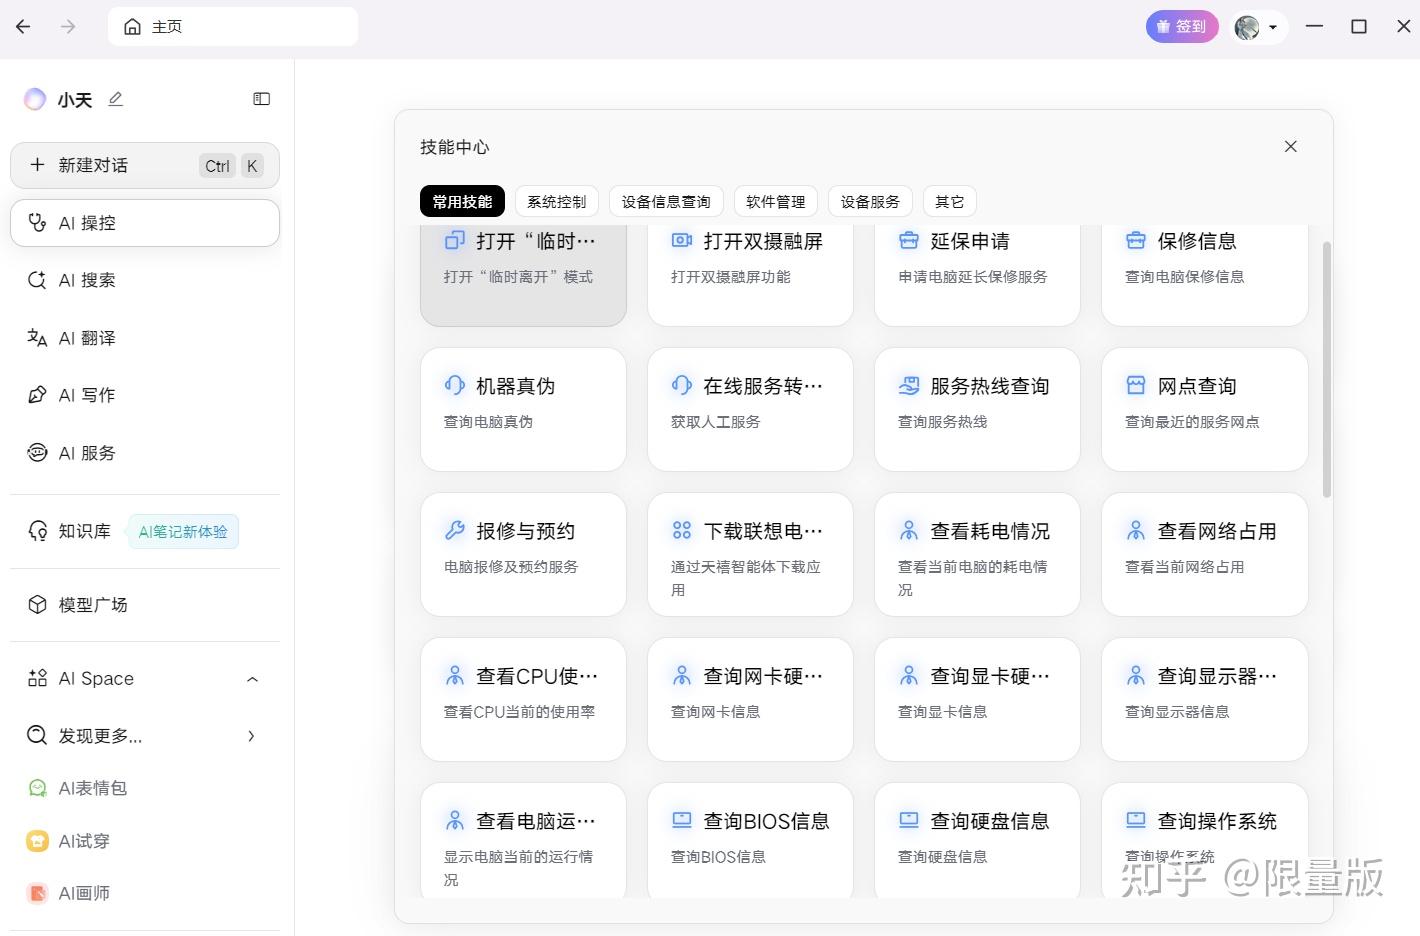Click the 打开“临时离开”模式 skill icon
The height and width of the screenshot is (936, 1420).
point(455,240)
